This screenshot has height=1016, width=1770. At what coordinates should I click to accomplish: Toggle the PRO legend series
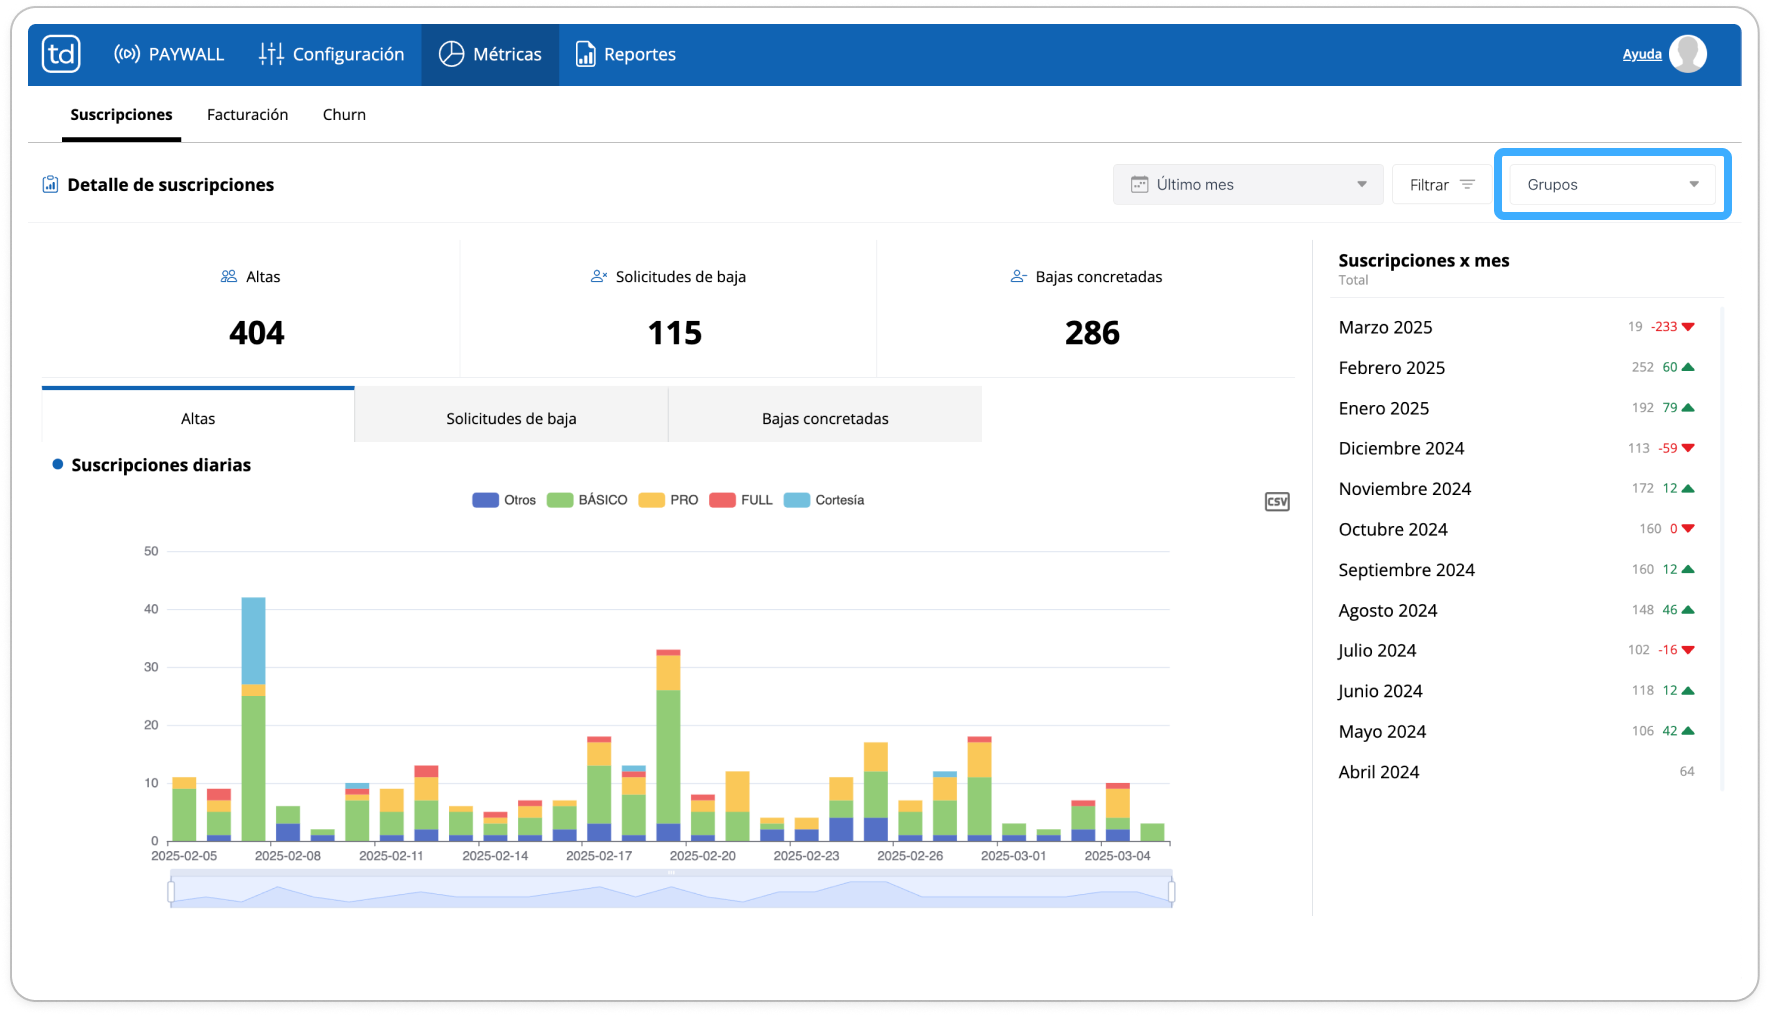click(x=668, y=500)
